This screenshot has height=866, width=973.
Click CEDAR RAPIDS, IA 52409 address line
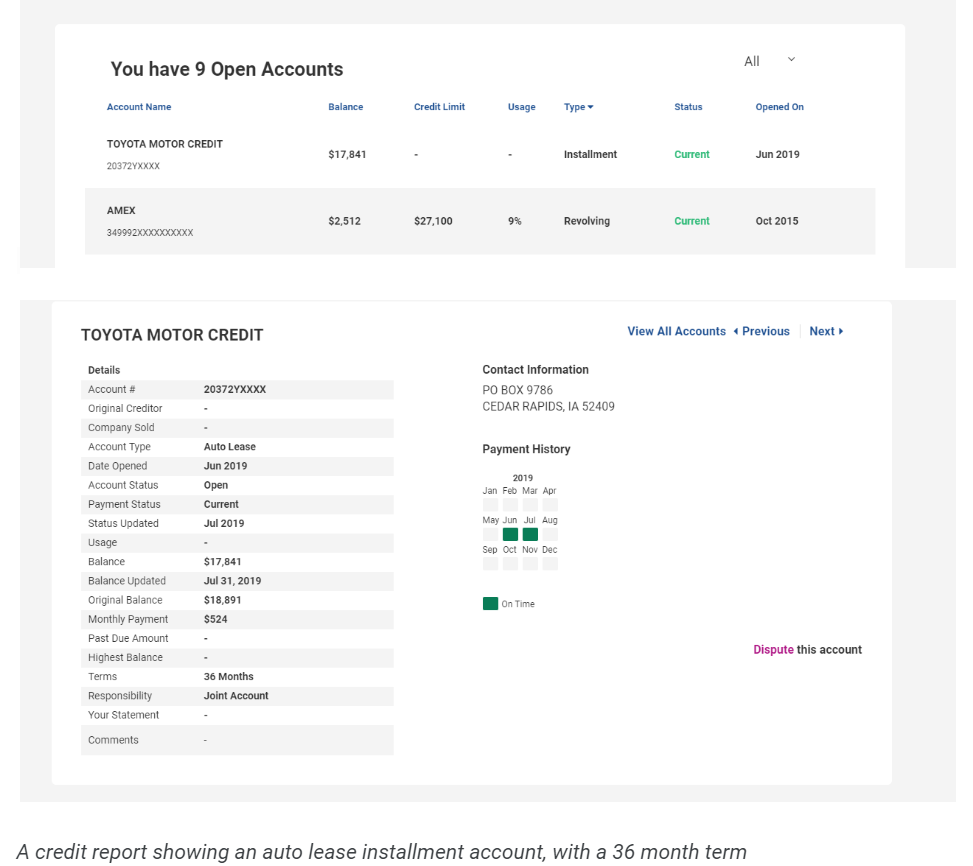549,407
